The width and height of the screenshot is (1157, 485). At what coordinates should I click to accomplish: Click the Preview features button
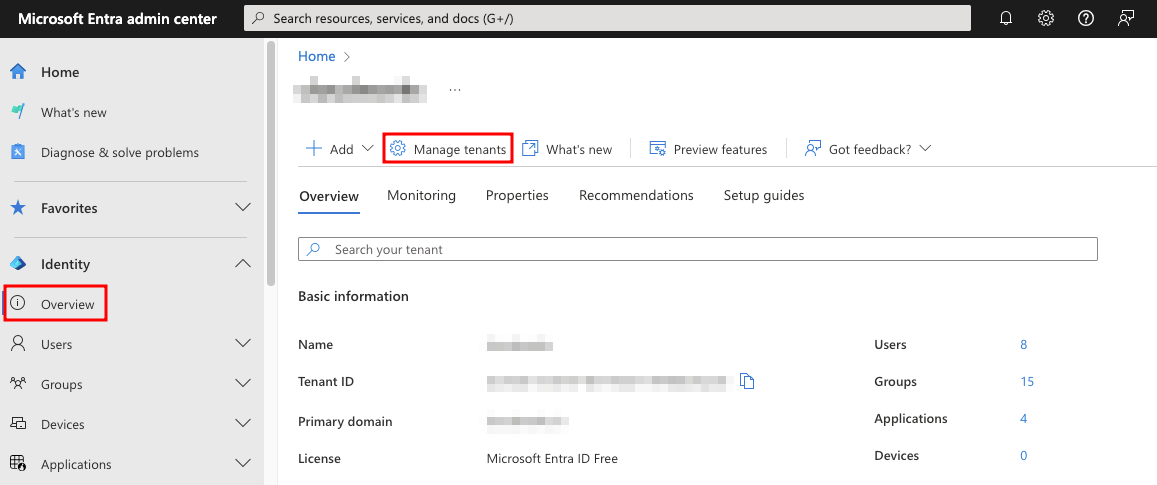pos(708,149)
